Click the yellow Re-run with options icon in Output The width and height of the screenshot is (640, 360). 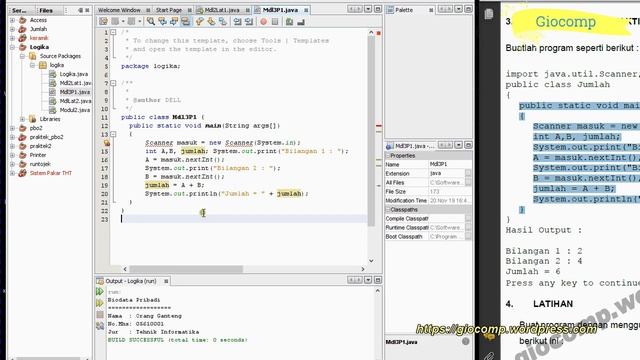click(x=100, y=303)
